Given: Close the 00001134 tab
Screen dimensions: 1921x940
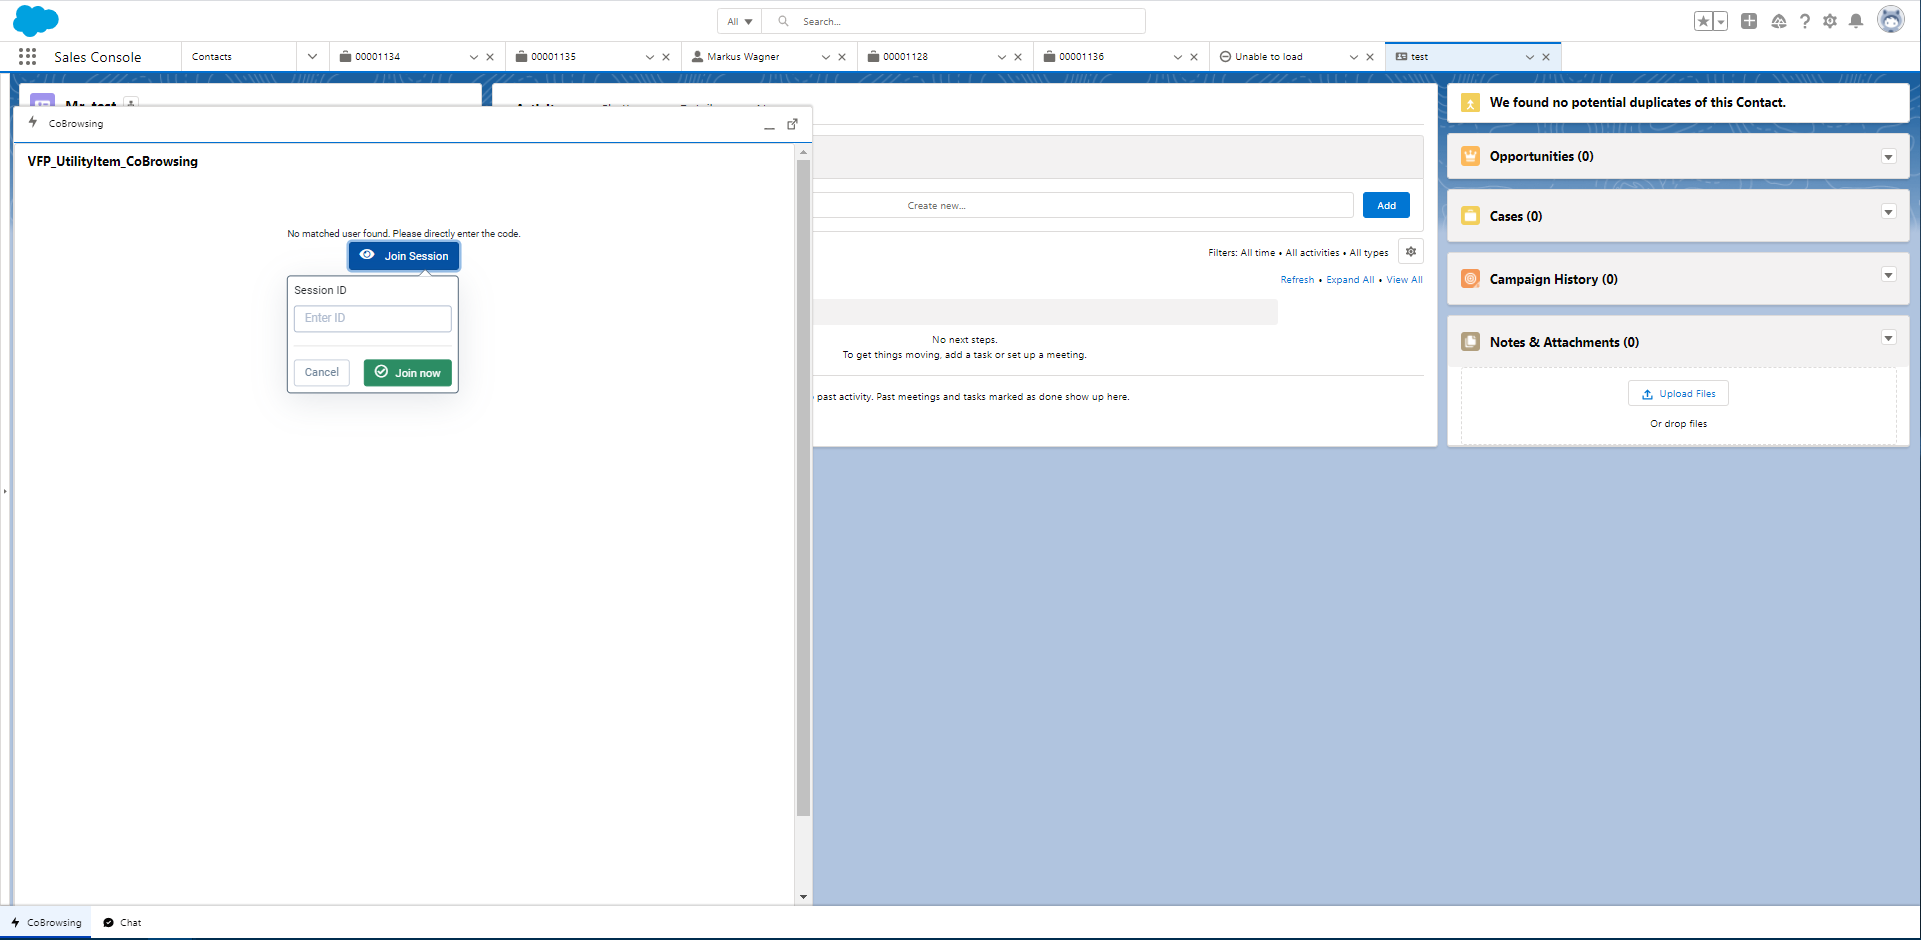Looking at the screenshot, I should (x=490, y=57).
